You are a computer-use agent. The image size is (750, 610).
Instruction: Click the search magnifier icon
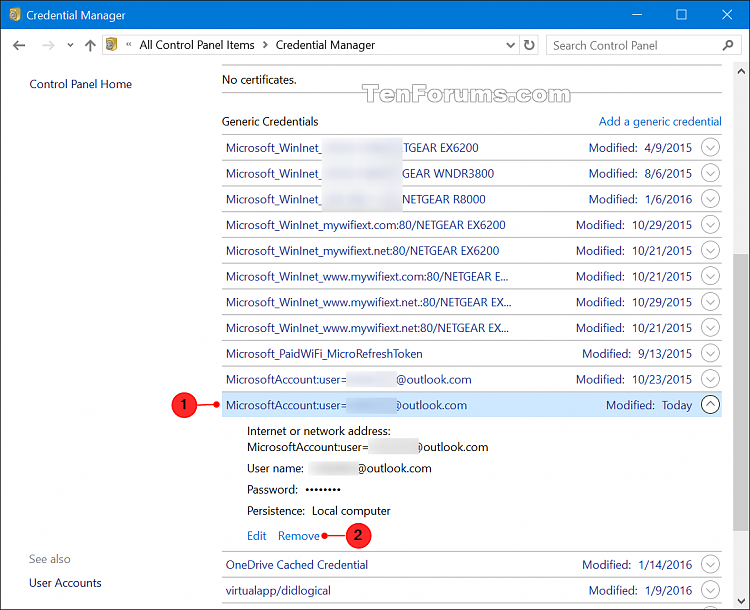click(x=728, y=45)
